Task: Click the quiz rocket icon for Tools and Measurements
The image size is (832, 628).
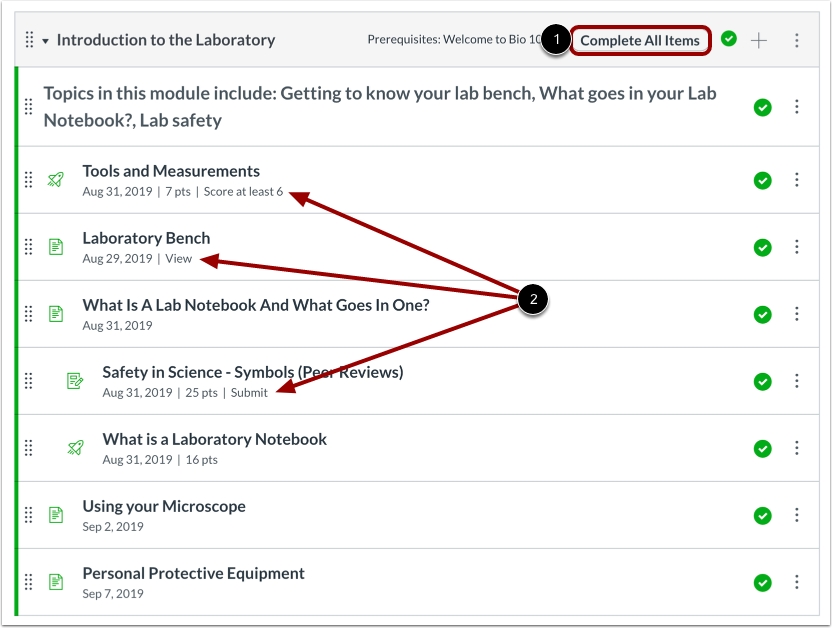Action: pyautogui.click(x=56, y=180)
